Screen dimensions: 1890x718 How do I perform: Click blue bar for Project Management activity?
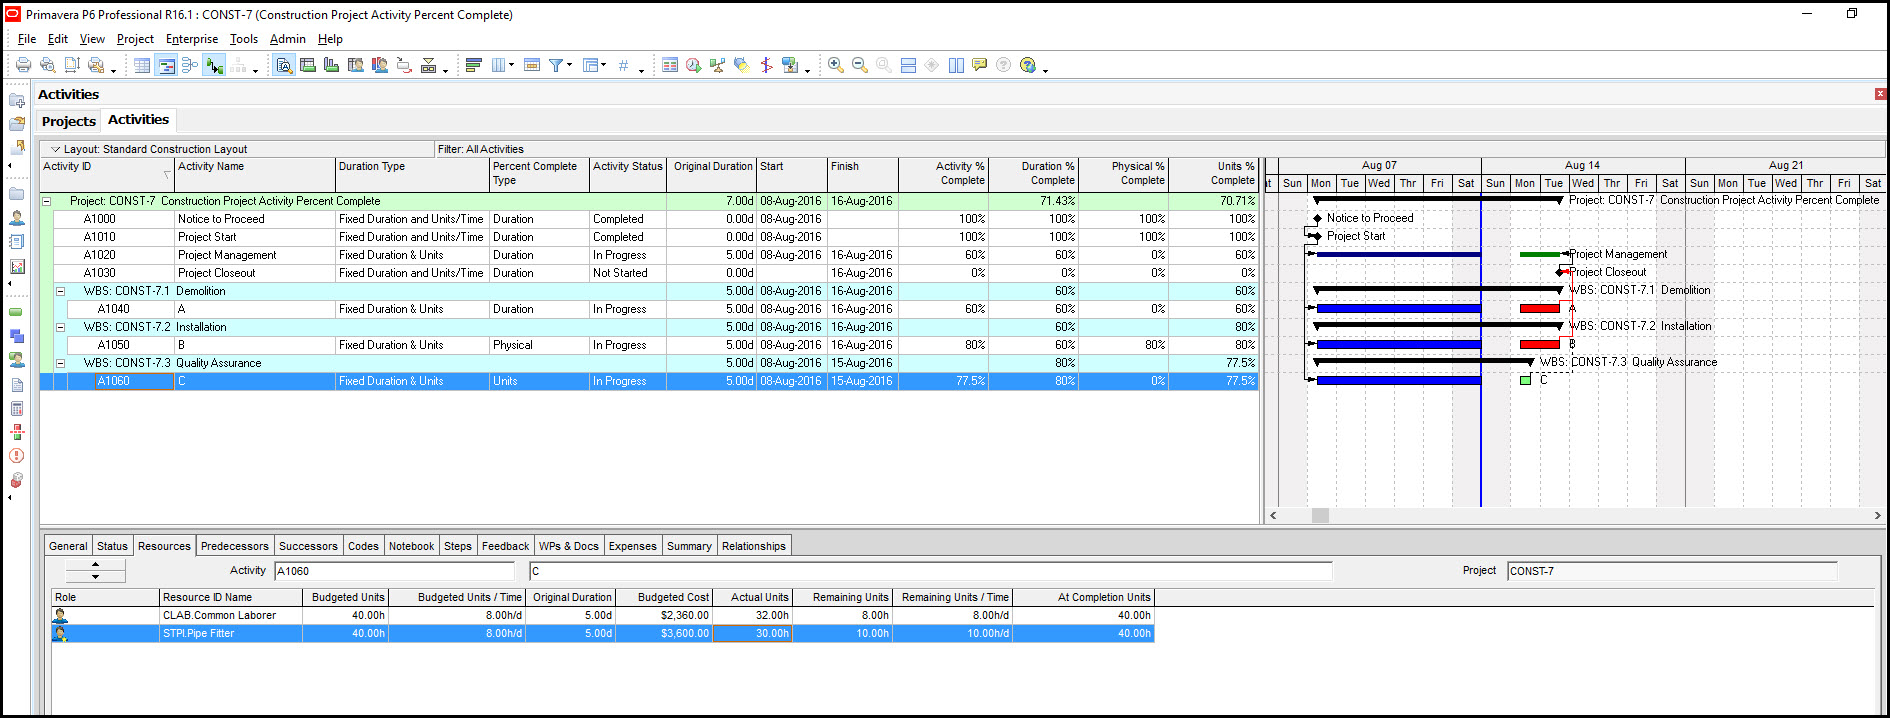pyautogui.click(x=1398, y=255)
